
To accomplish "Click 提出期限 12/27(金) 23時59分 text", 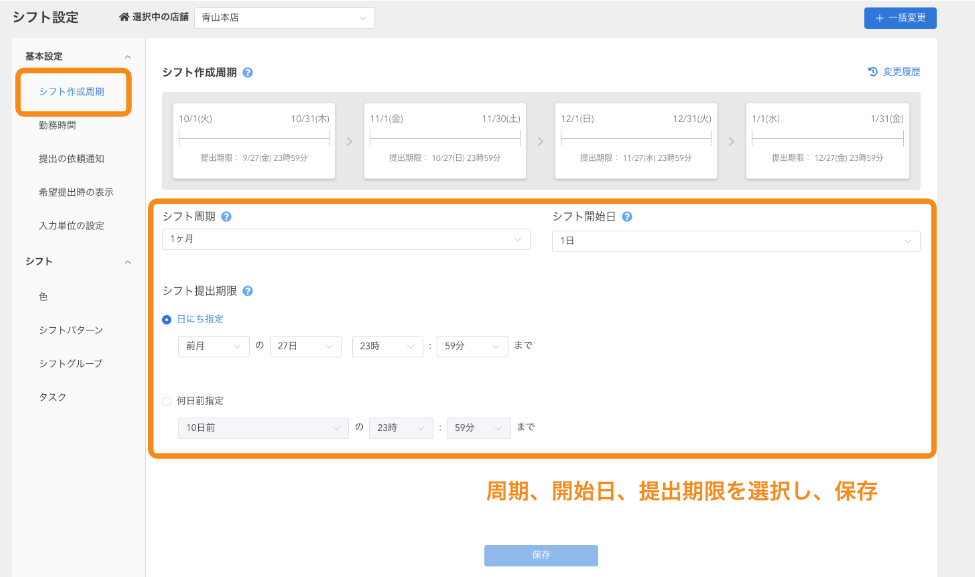I will pyautogui.click(x=827, y=159).
